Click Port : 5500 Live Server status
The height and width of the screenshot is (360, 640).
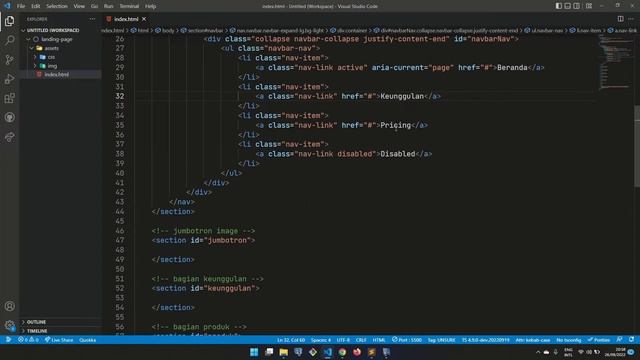tap(407, 340)
